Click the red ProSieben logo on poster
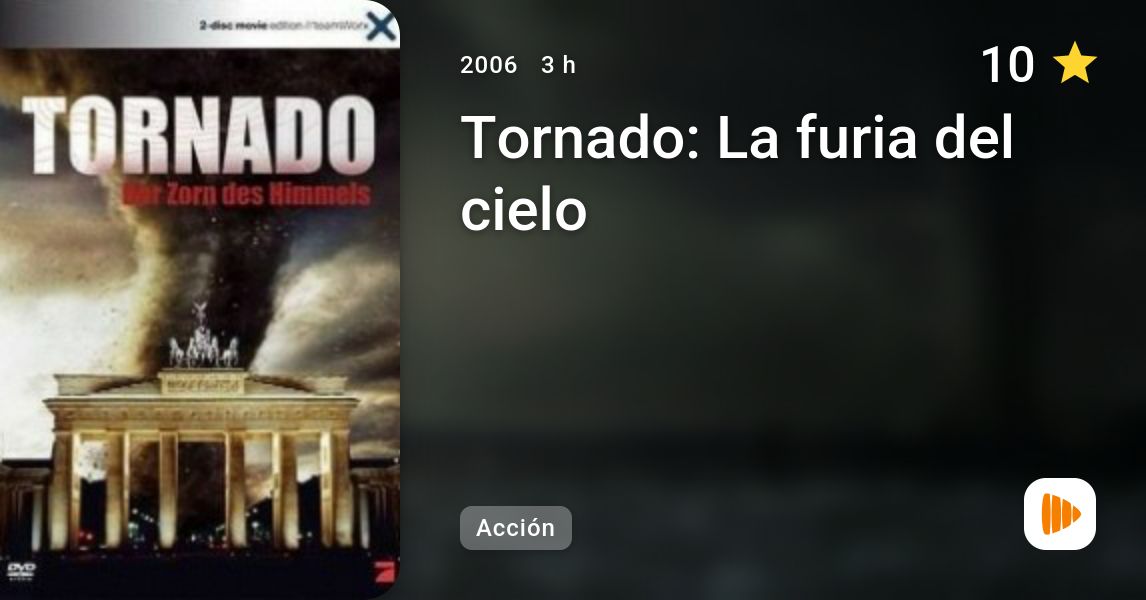Screen dimensions: 1146x600 (382, 570)
